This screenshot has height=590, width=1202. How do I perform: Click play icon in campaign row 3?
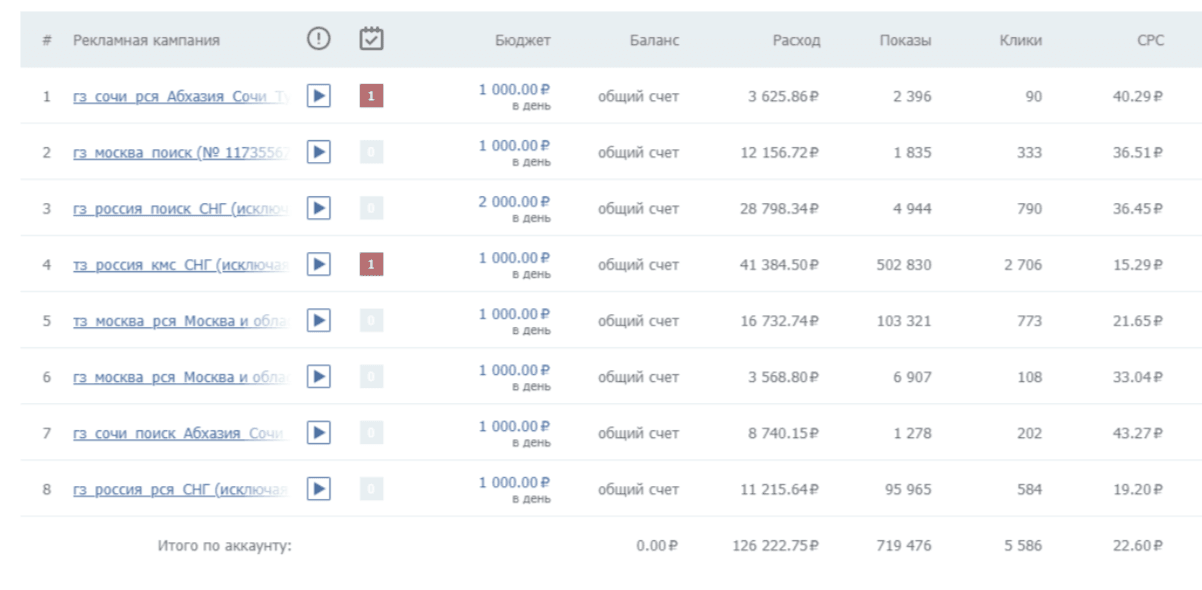coord(318,208)
